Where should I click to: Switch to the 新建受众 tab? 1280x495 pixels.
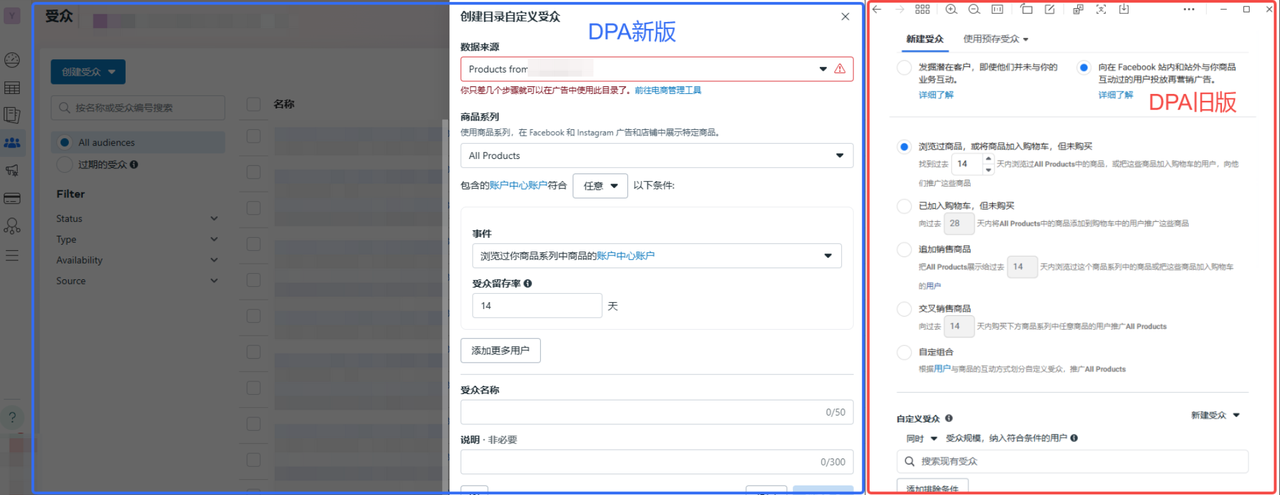925,39
